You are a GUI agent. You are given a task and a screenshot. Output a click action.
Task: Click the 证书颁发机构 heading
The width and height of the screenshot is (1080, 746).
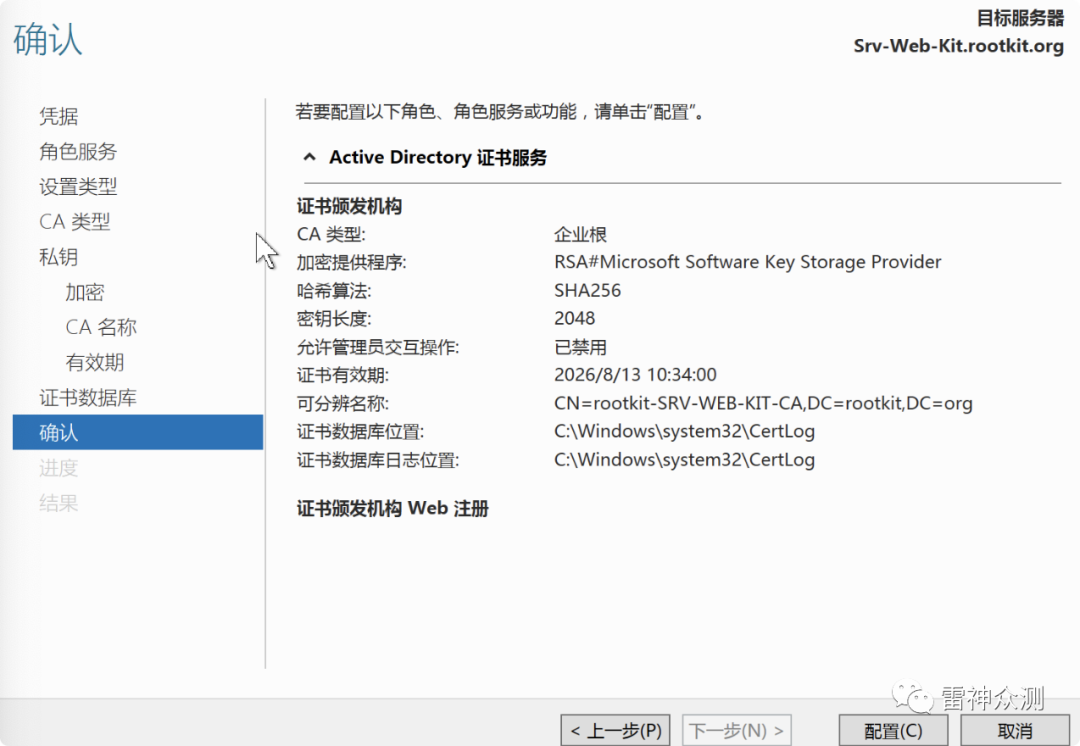(349, 206)
